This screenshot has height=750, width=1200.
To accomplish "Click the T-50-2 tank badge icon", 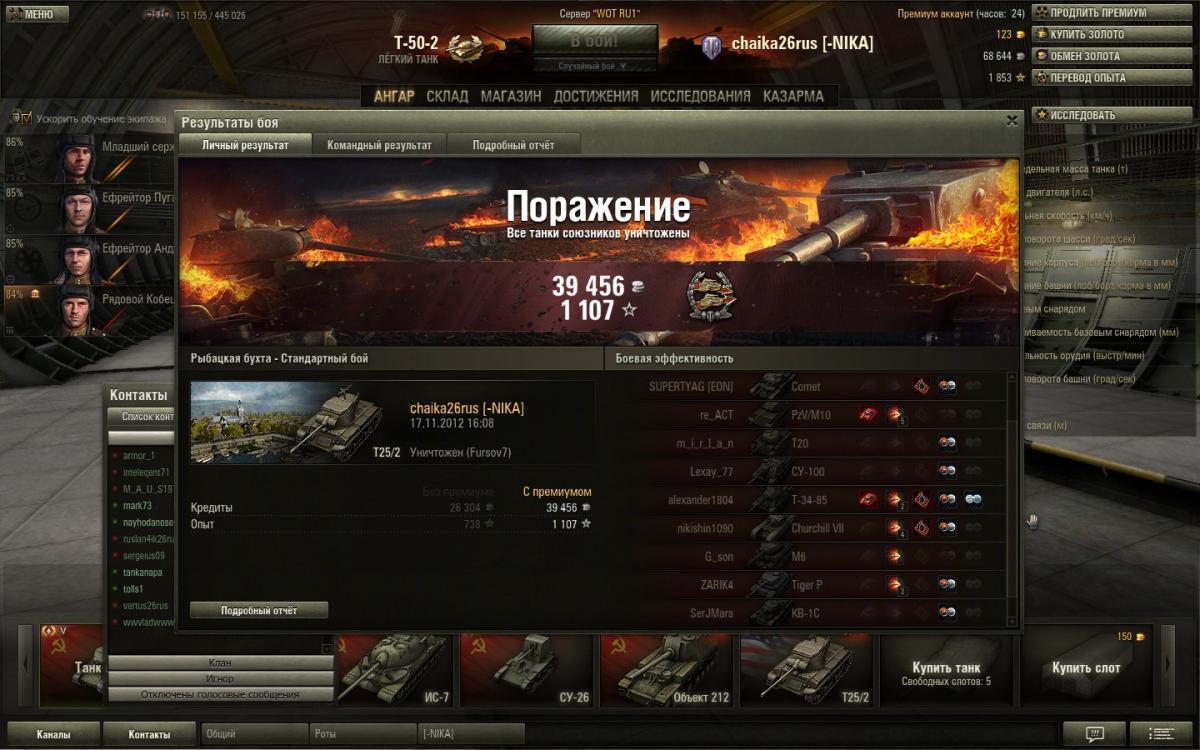I will 466,48.
